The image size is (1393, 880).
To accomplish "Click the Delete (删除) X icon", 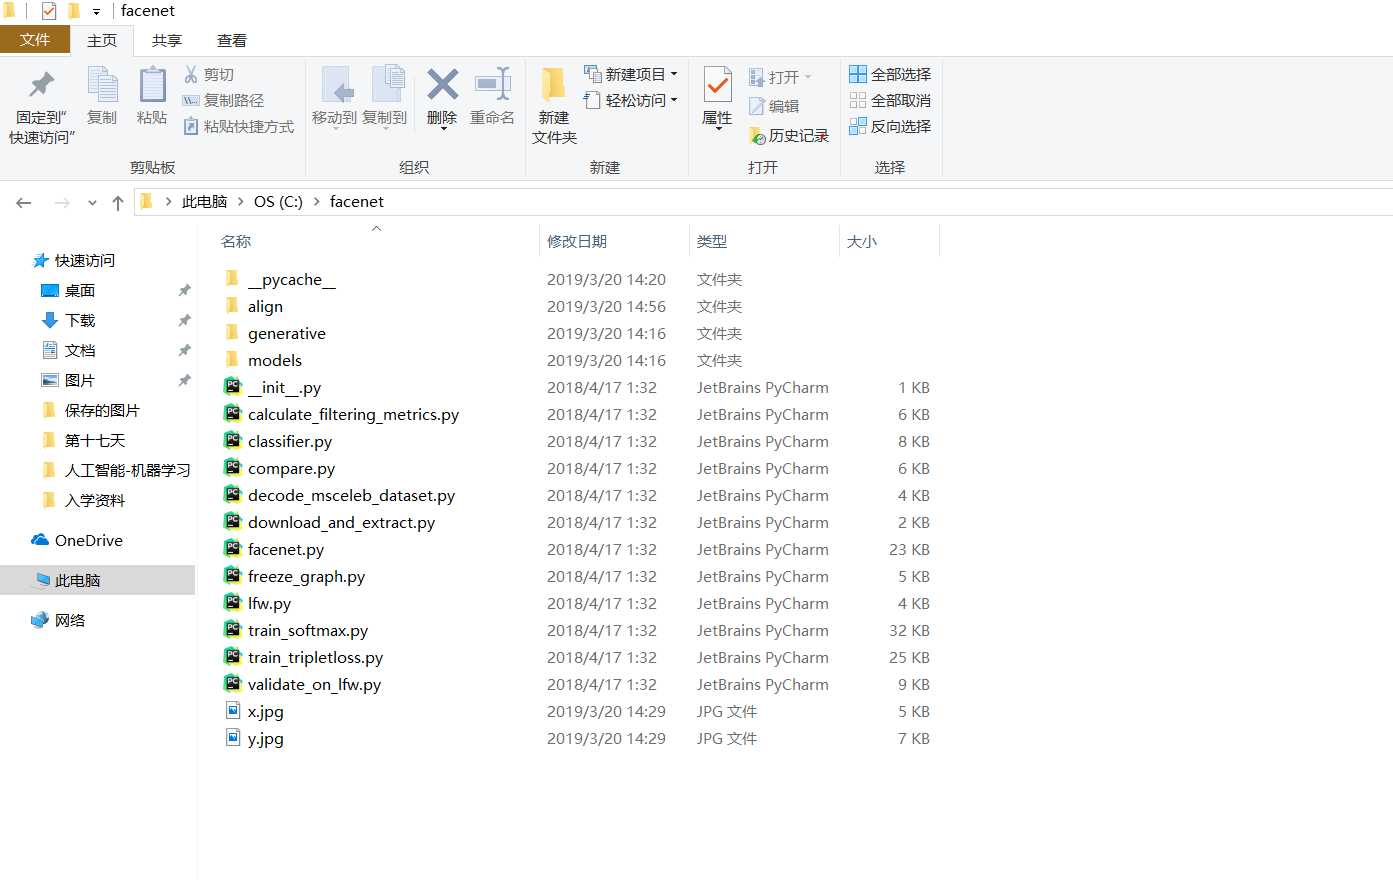I will tap(442, 84).
